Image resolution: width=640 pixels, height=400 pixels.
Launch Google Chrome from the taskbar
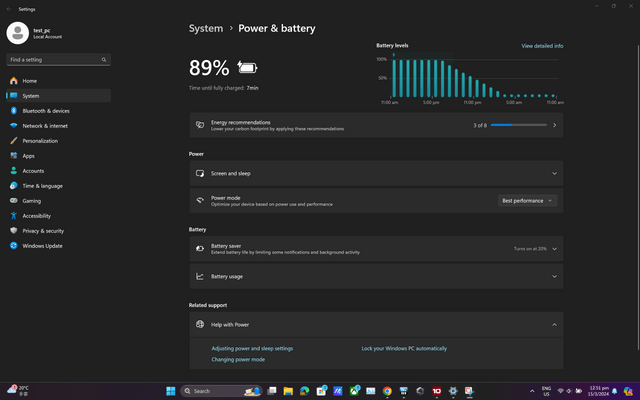[387, 391]
